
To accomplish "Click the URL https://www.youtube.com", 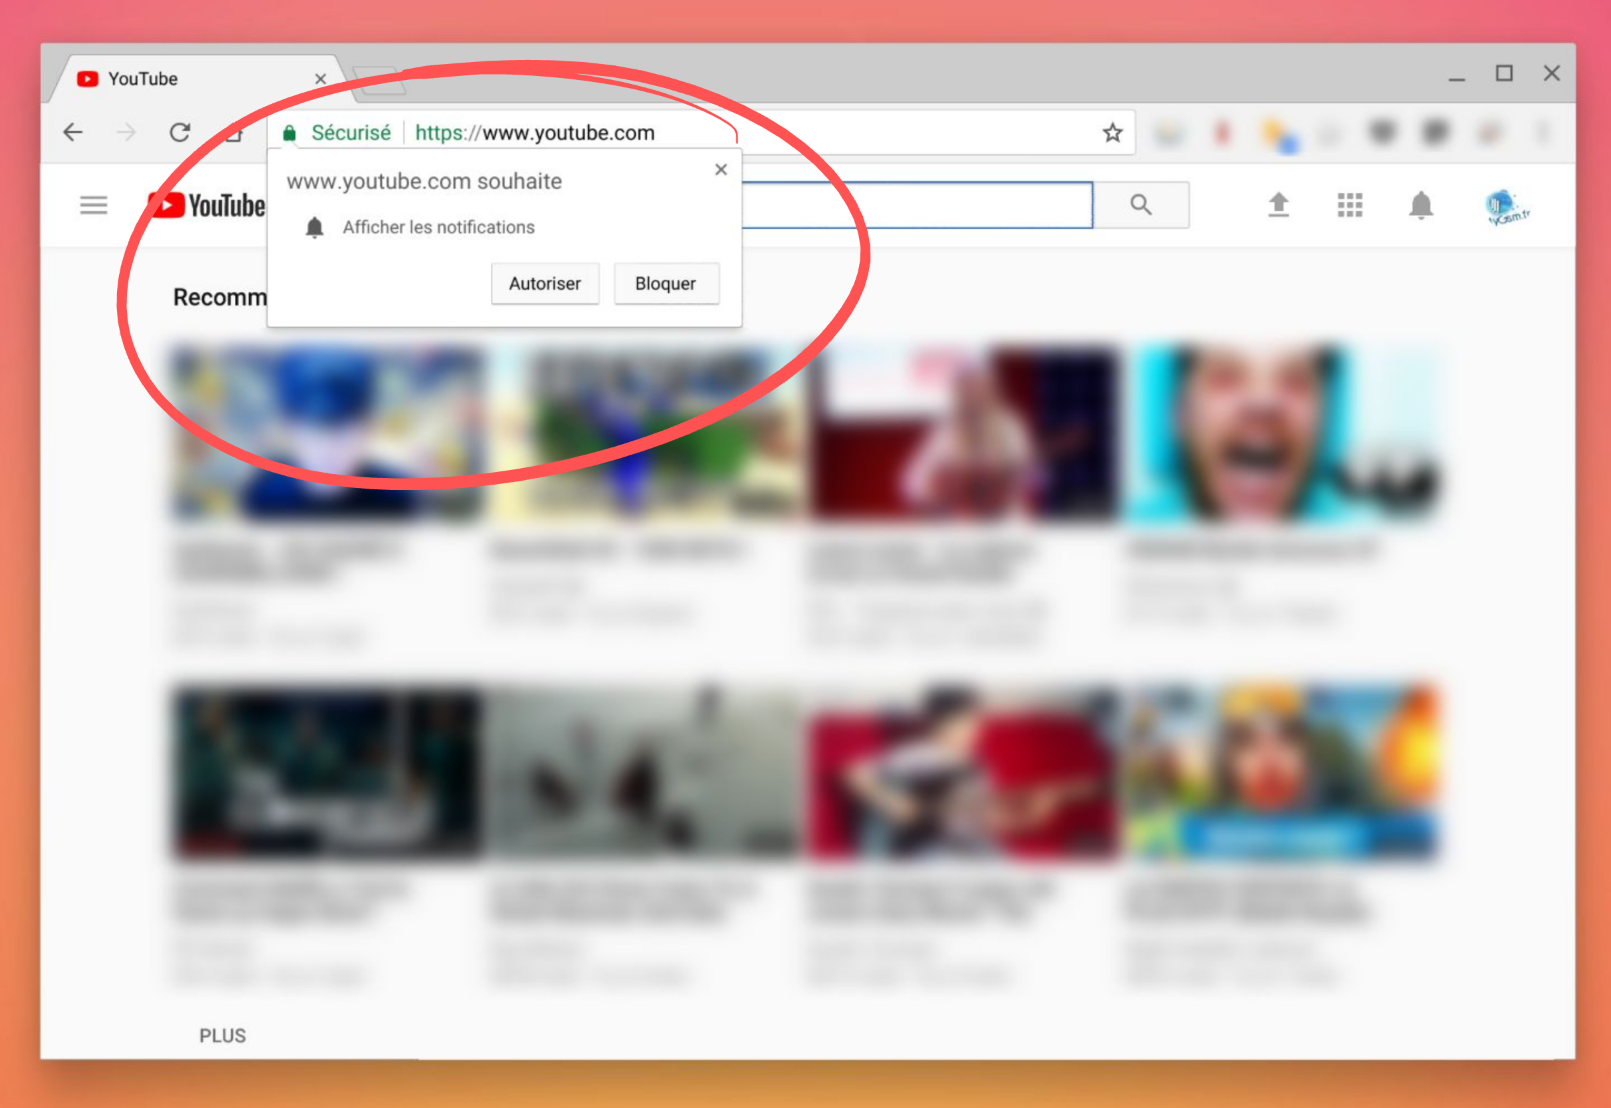I will click(535, 133).
